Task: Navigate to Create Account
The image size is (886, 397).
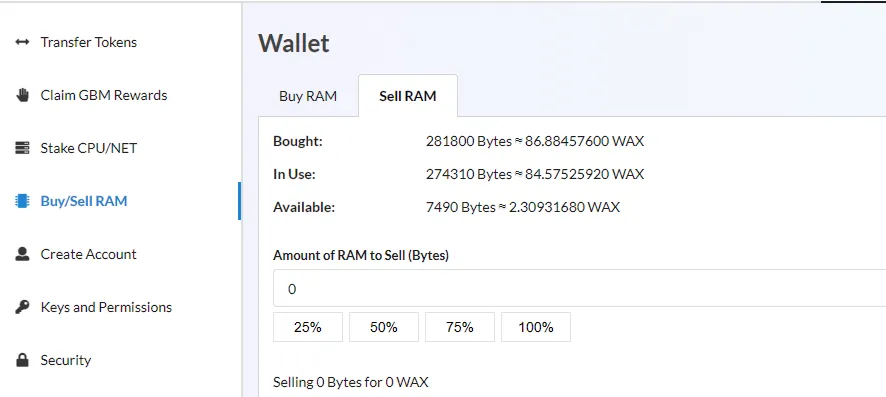Action: 89,254
